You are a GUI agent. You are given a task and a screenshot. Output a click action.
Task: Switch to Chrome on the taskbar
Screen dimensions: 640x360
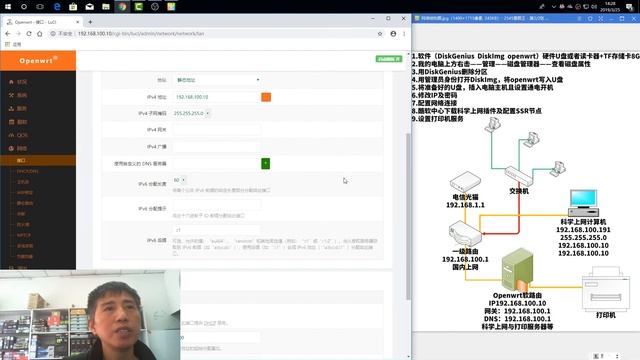pos(122,7)
